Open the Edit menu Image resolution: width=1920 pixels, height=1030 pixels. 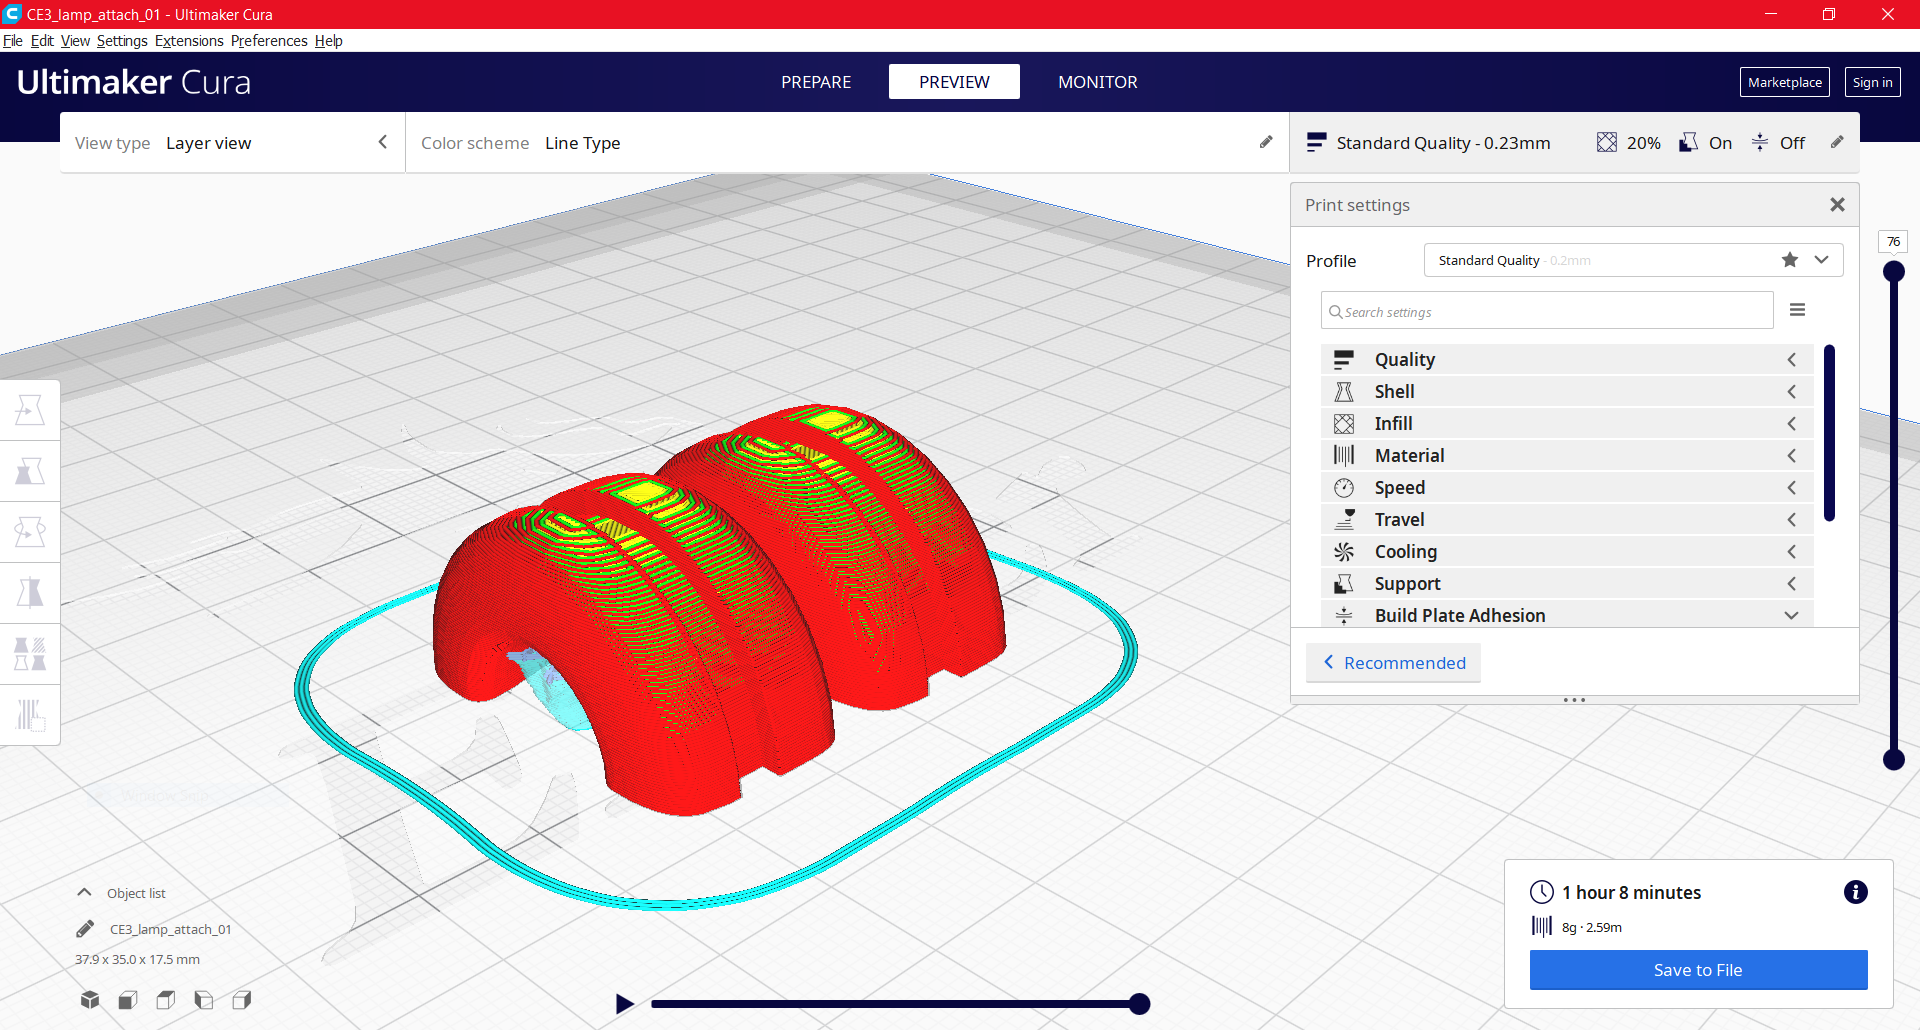(x=42, y=41)
